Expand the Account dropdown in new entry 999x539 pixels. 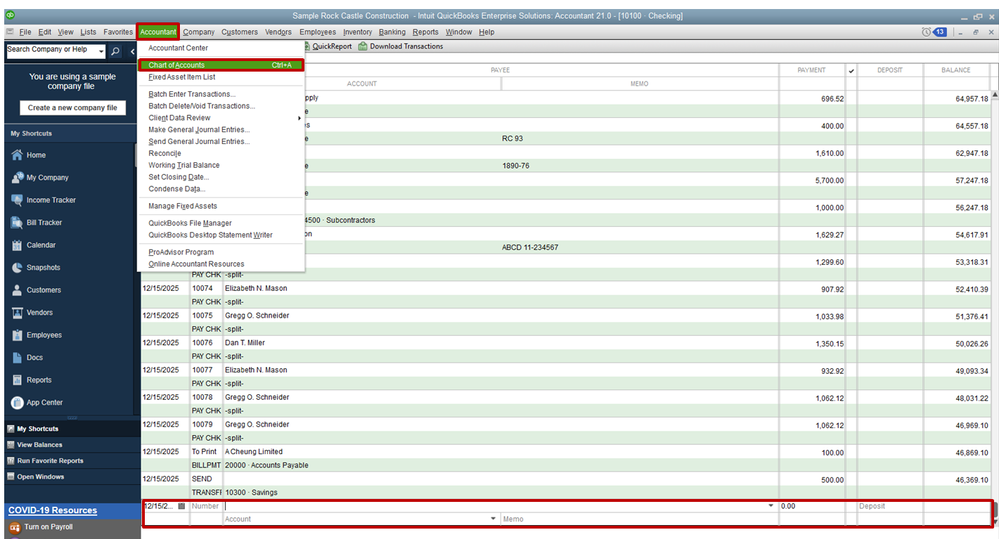click(x=493, y=519)
